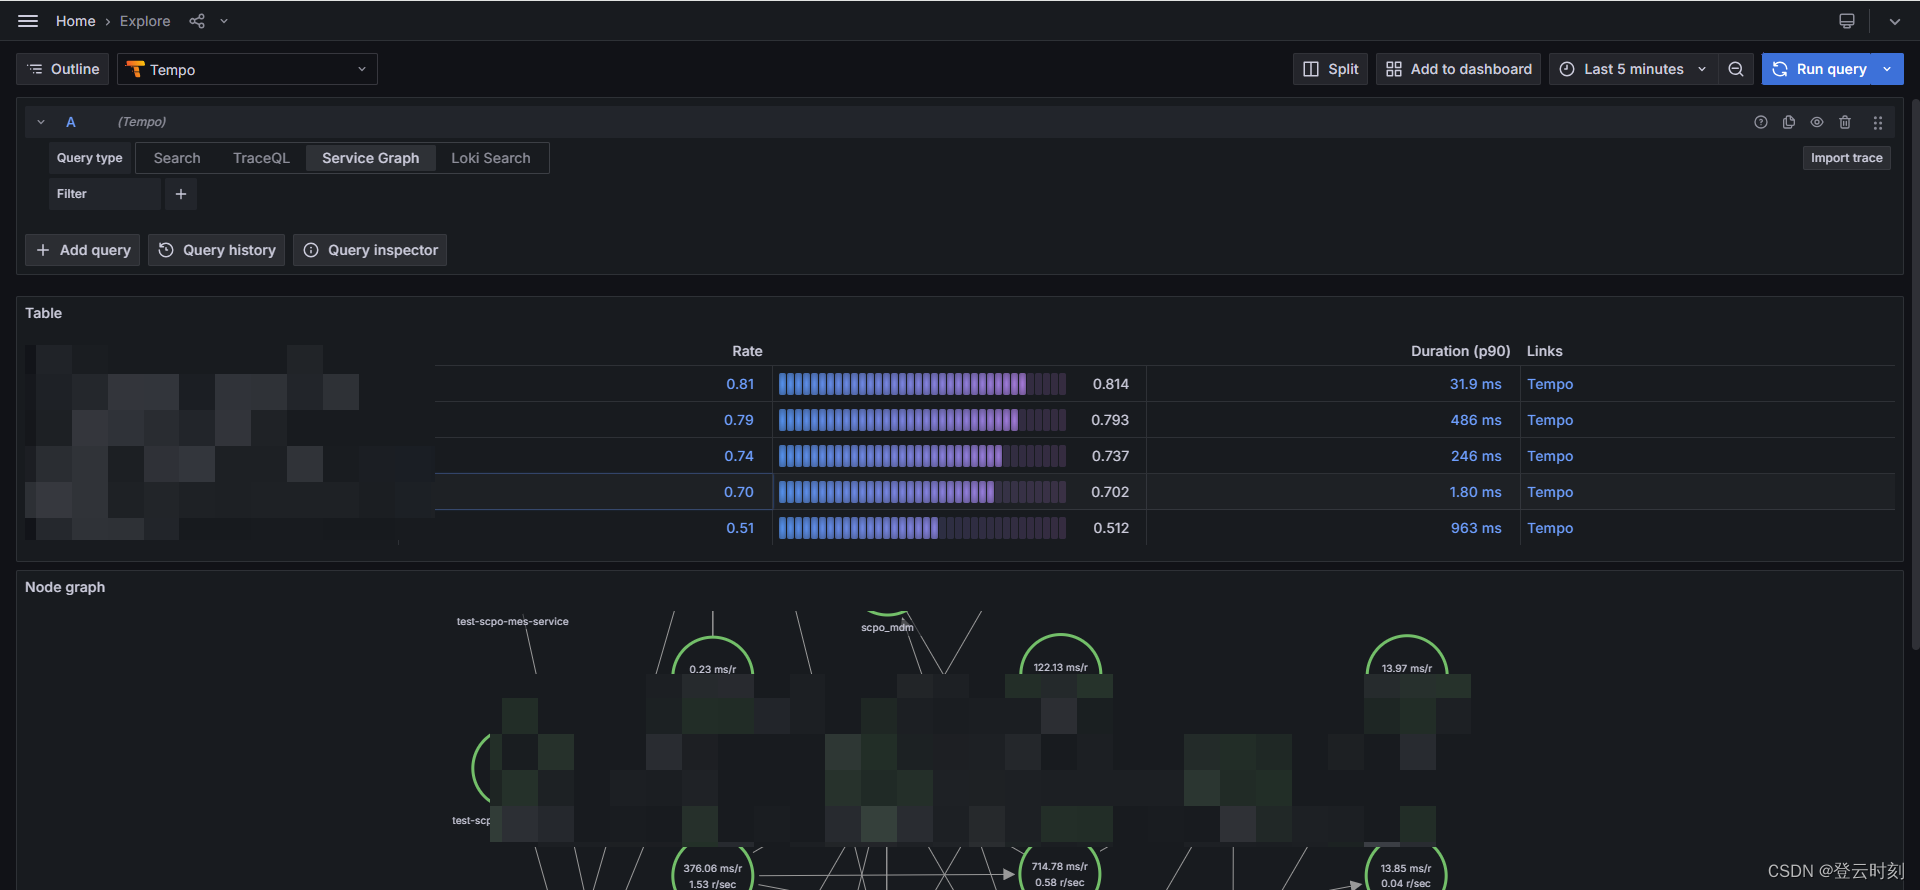Open duration 486 ms link

point(1476,420)
